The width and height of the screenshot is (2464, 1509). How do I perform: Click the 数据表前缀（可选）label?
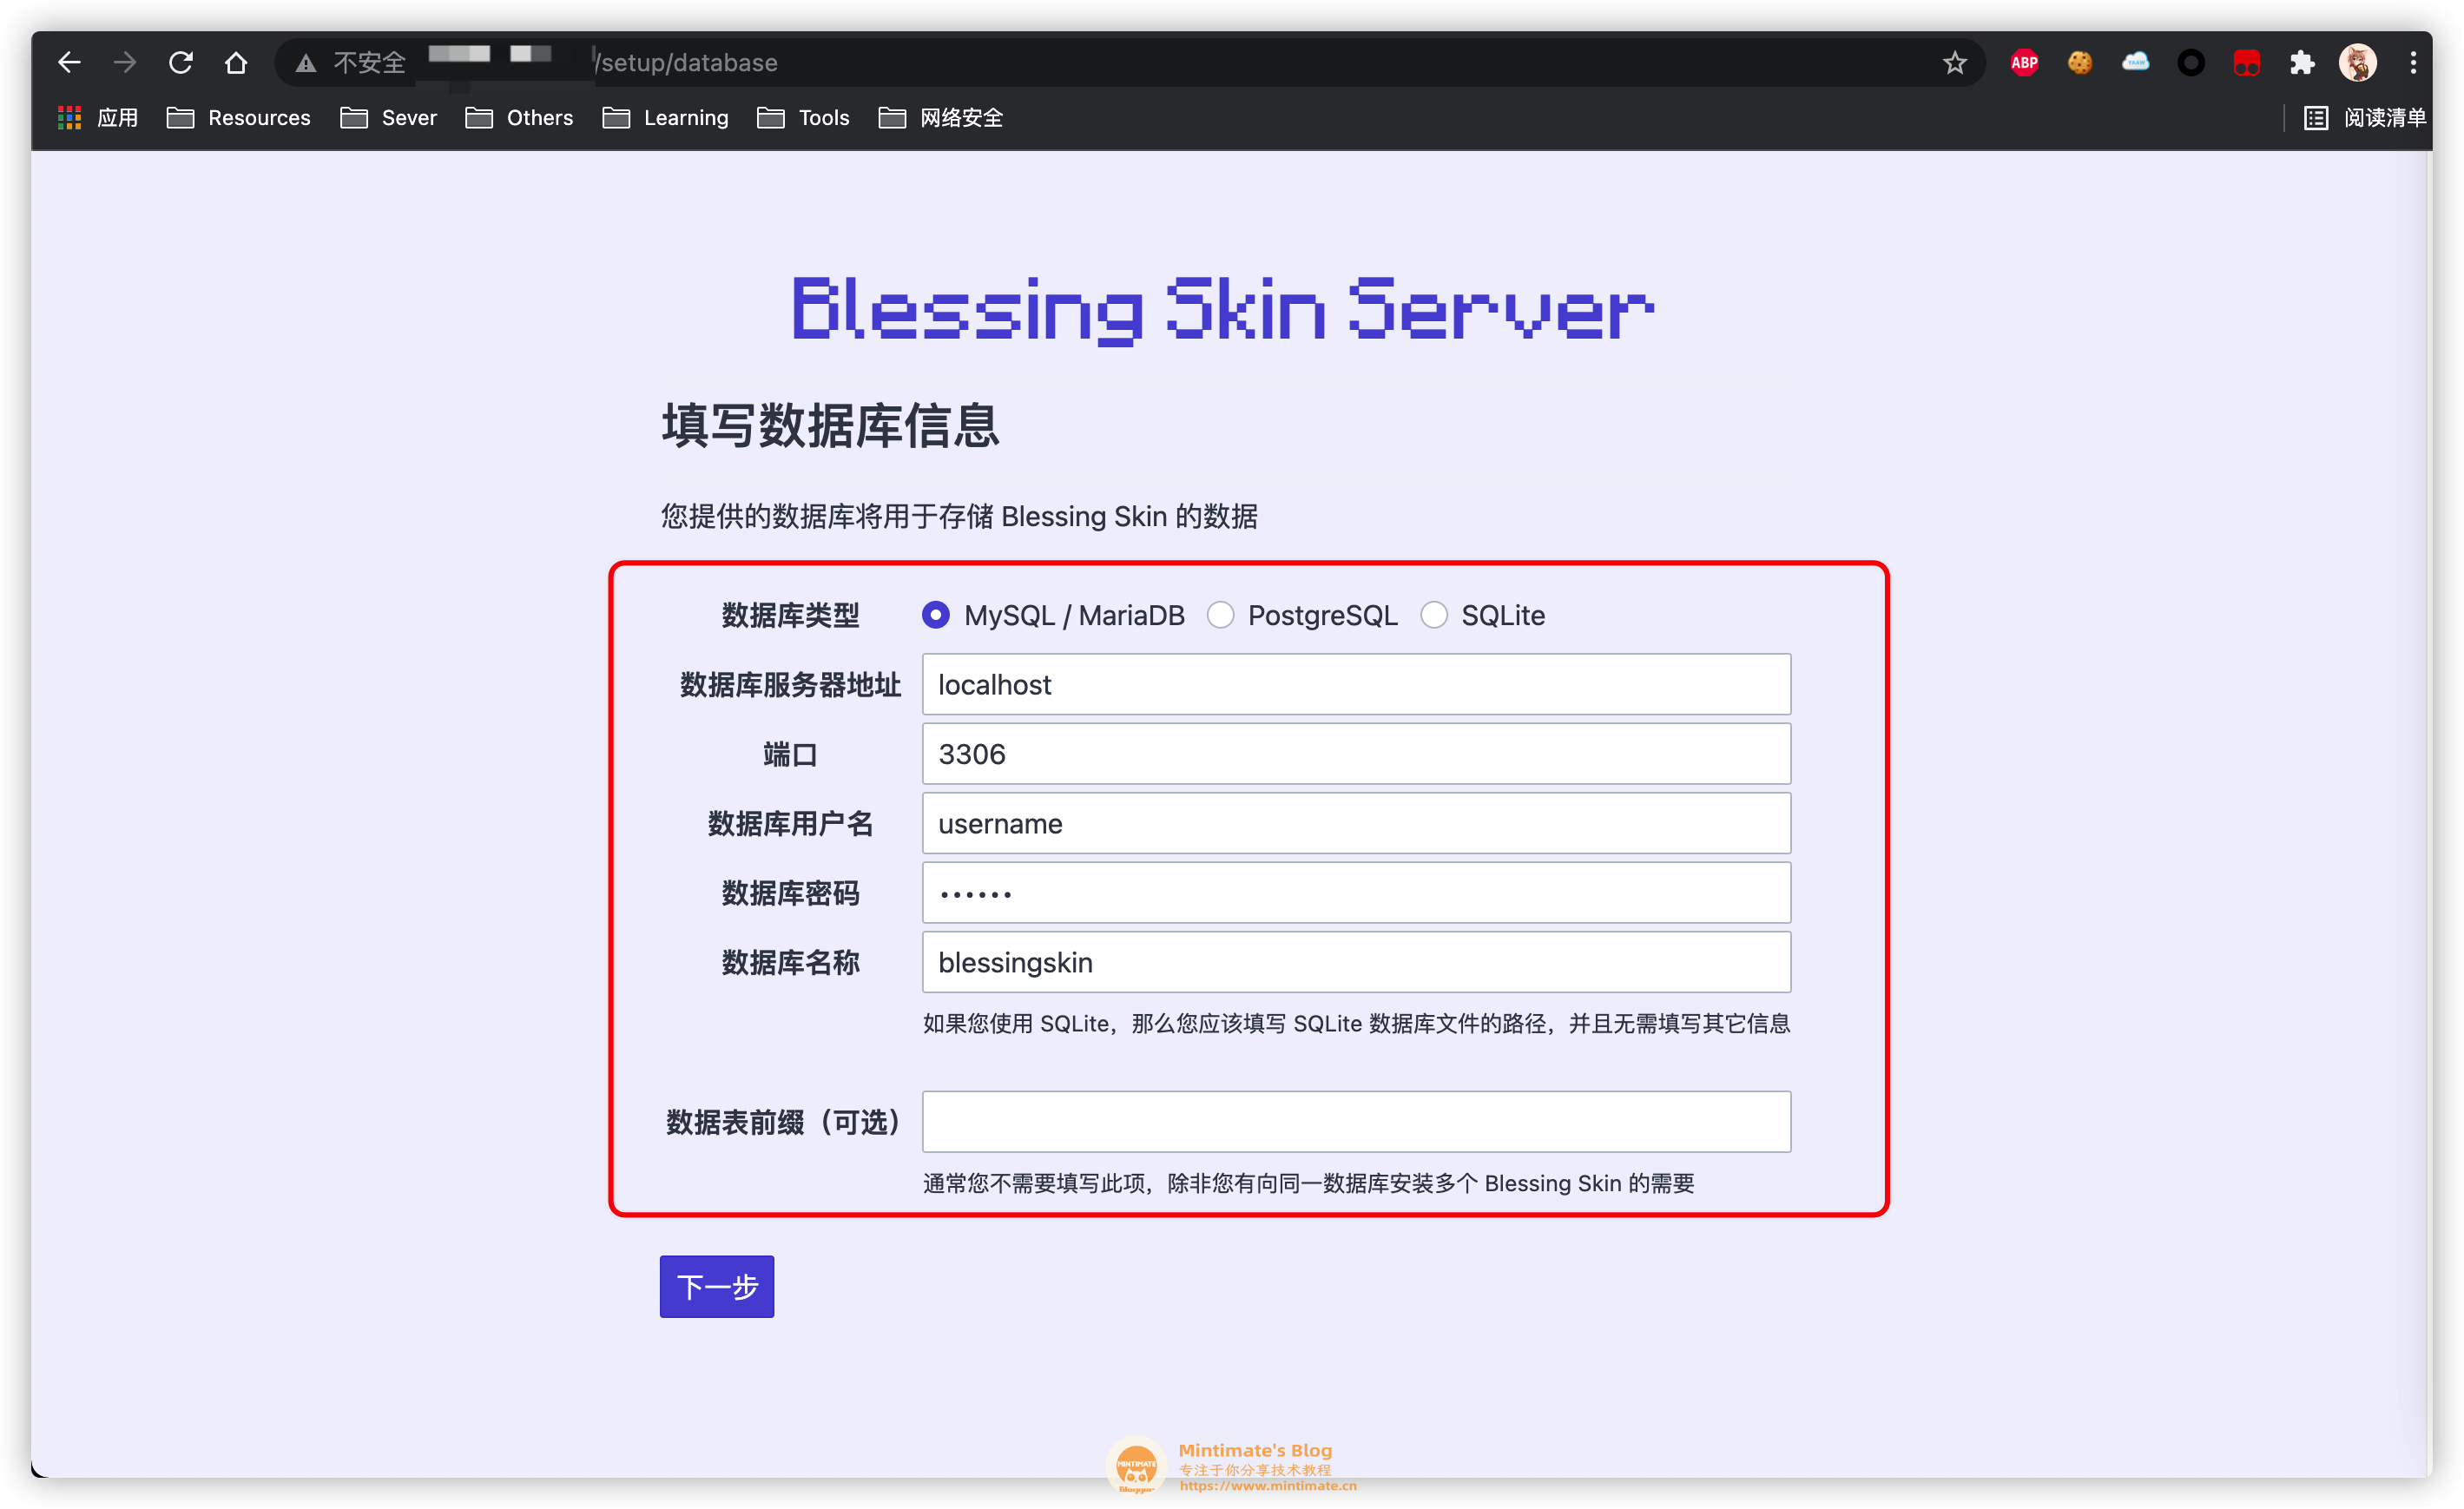click(x=784, y=1122)
